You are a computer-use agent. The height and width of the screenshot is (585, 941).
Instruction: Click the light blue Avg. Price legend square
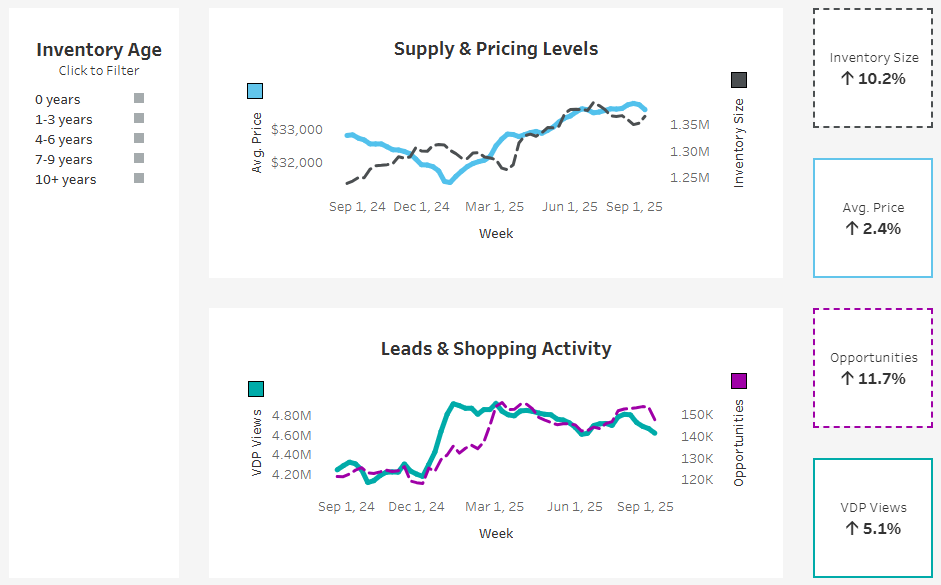[x=255, y=91]
